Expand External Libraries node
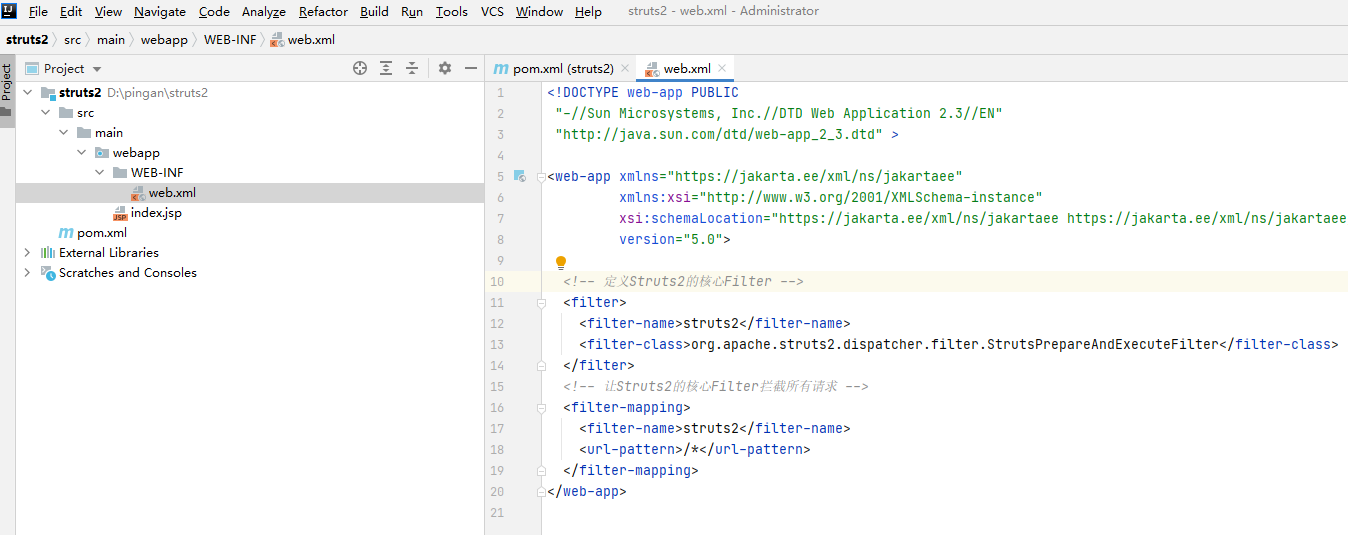 point(28,253)
